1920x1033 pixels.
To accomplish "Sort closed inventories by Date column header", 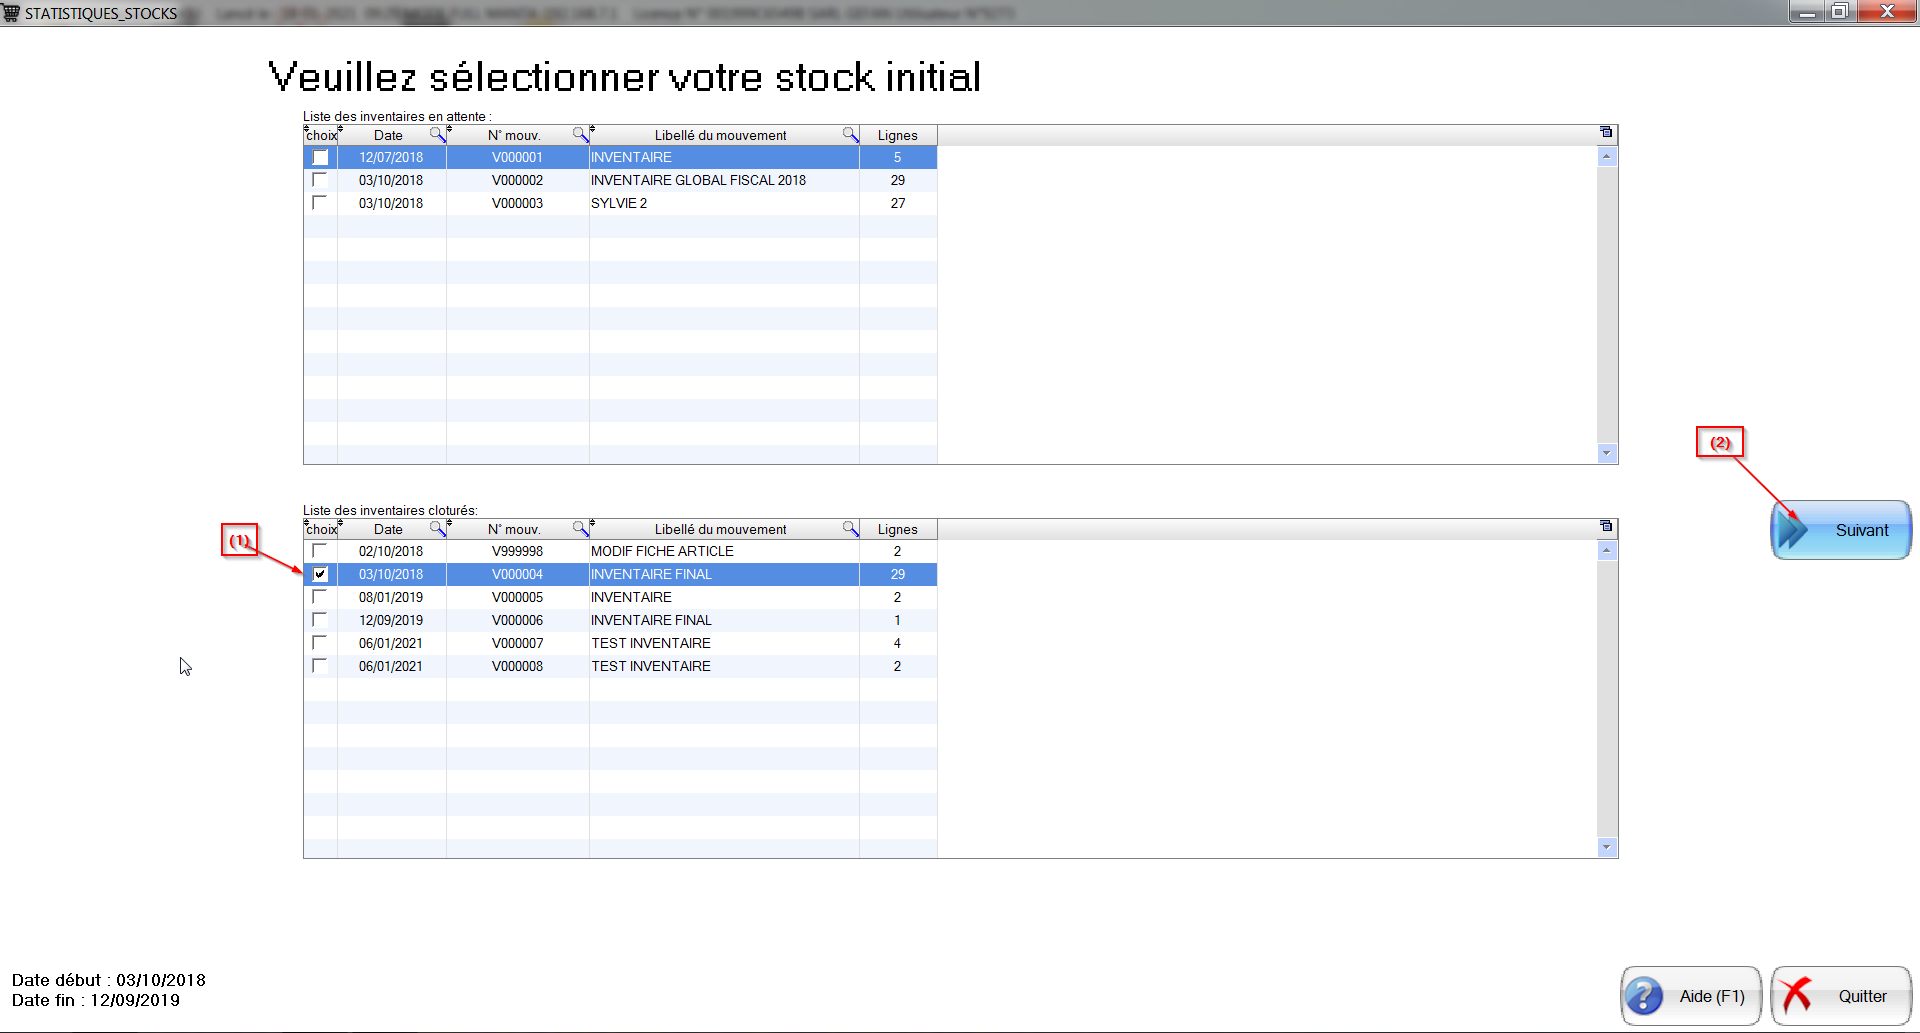I will click(x=388, y=529).
